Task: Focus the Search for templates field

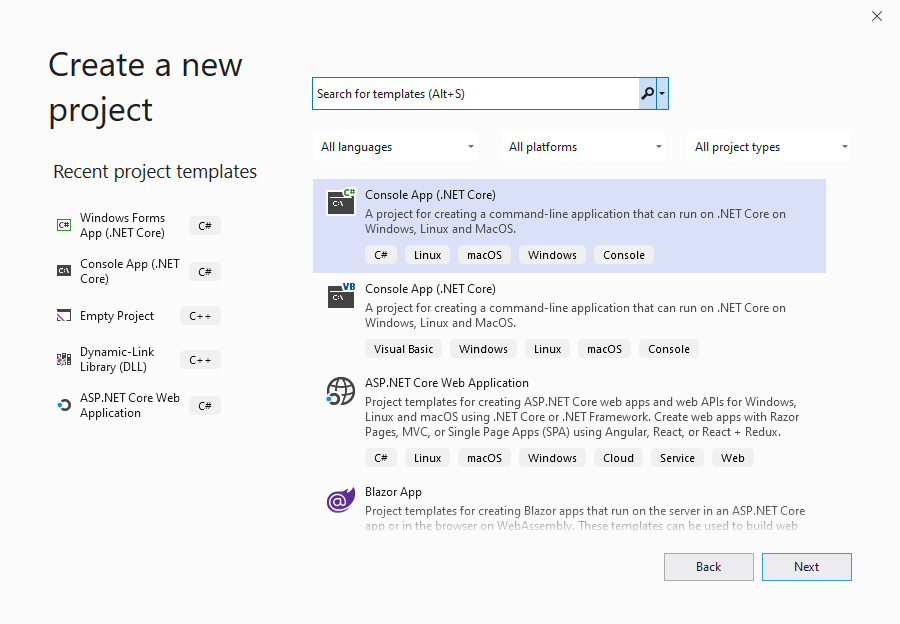Action: click(x=475, y=94)
